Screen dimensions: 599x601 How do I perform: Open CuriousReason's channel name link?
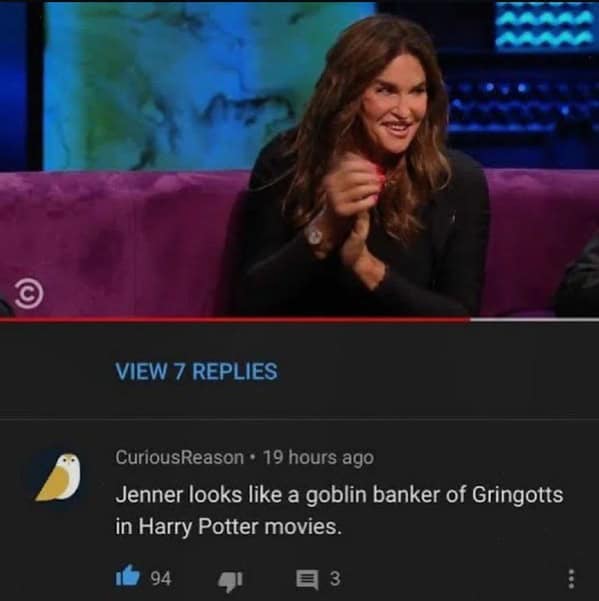click(x=179, y=457)
